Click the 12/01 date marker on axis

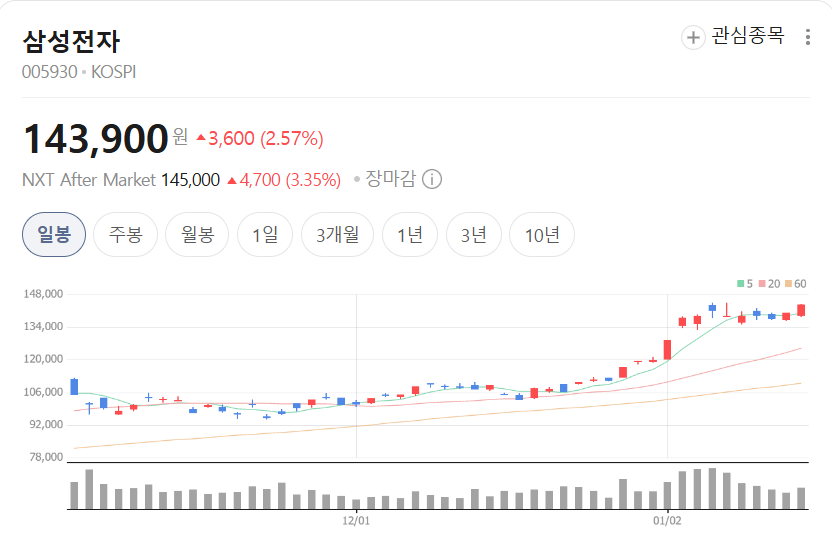(356, 521)
